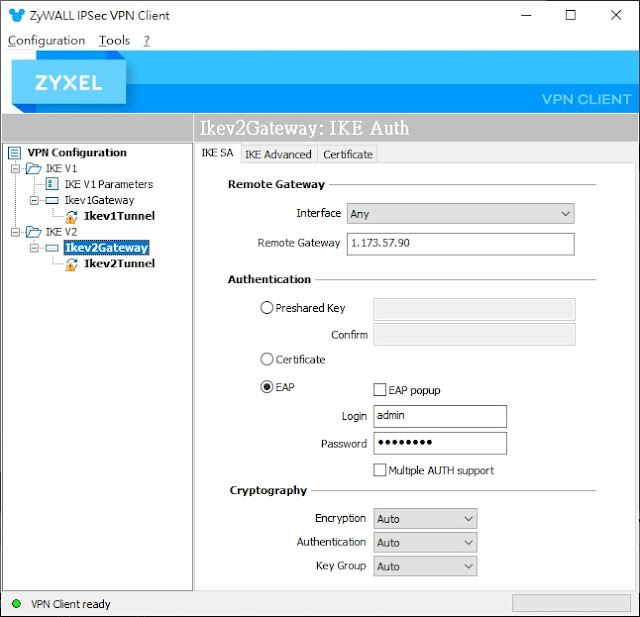The image size is (640, 617).
Task: Select Ikev1Tunnel tree item label
Action: pyautogui.click(x=119, y=216)
